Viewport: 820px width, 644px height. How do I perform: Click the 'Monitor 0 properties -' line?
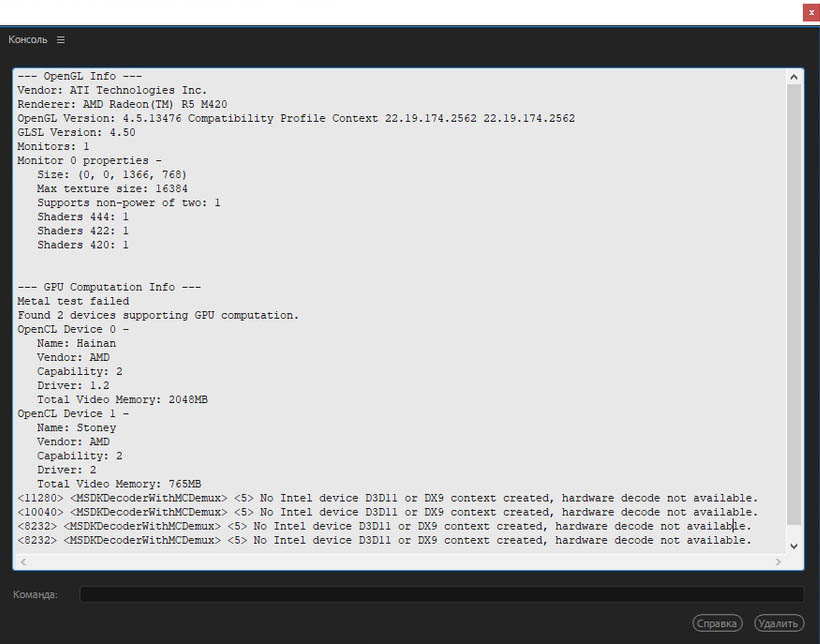[89, 161]
